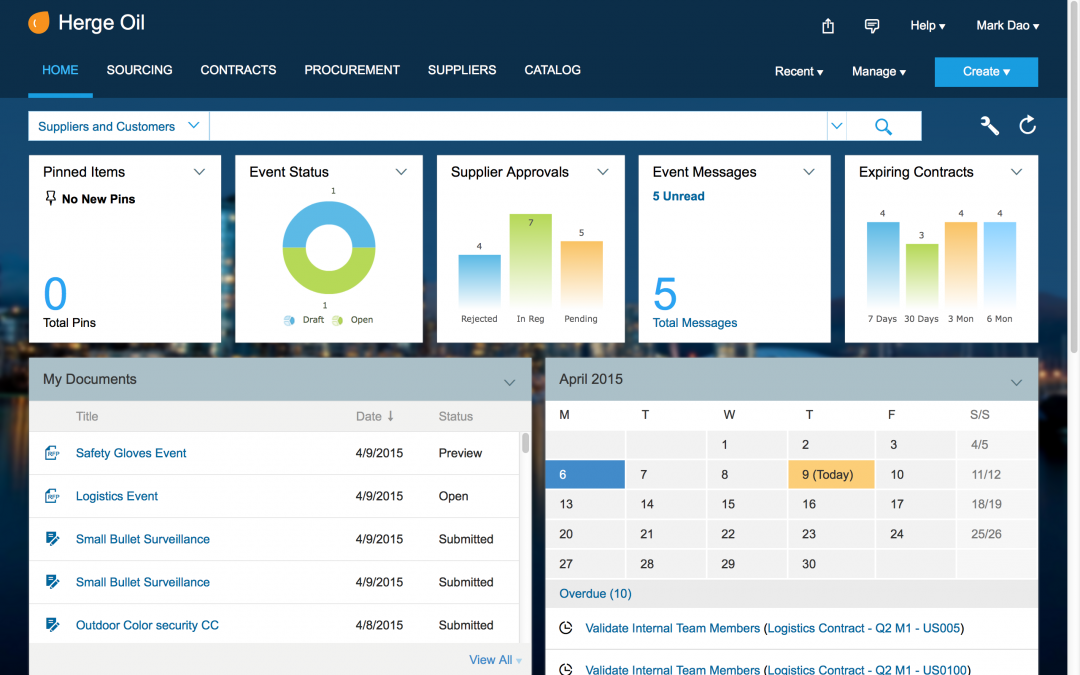Viewport: 1080px width, 675px height.
Task: Click the Create button
Action: pos(986,72)
